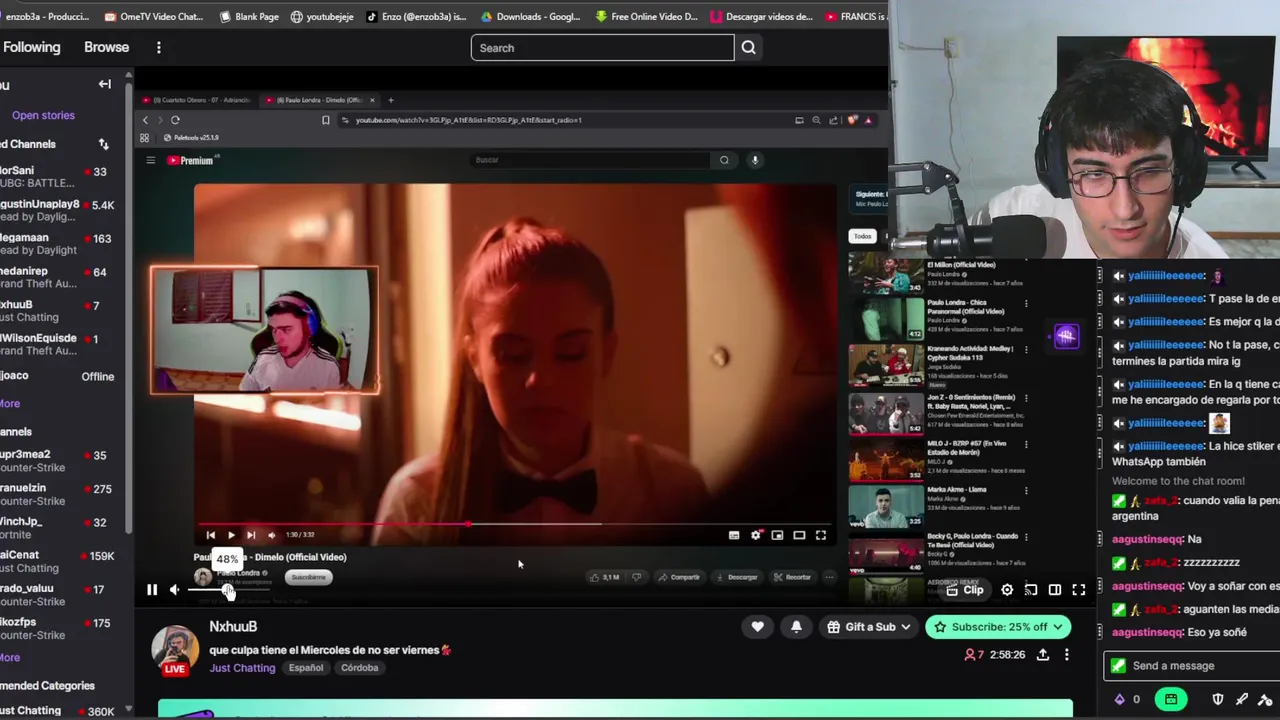Create a clip with the Clip button
Viewport: 1280px width, 720px height.
tap(965, 590)
